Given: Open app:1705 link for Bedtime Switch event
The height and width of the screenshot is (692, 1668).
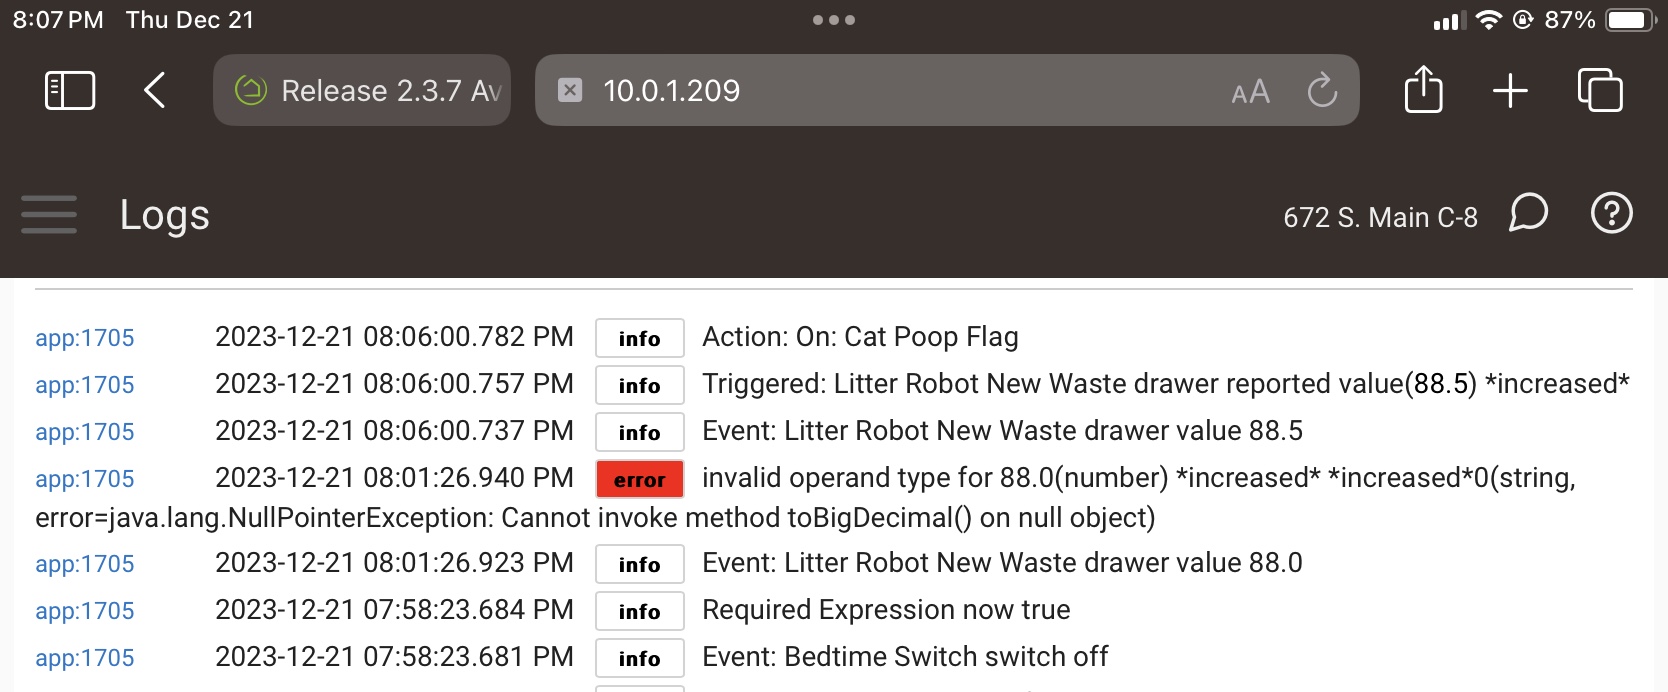Looking at the screenshot, I should tap(85, 658).
